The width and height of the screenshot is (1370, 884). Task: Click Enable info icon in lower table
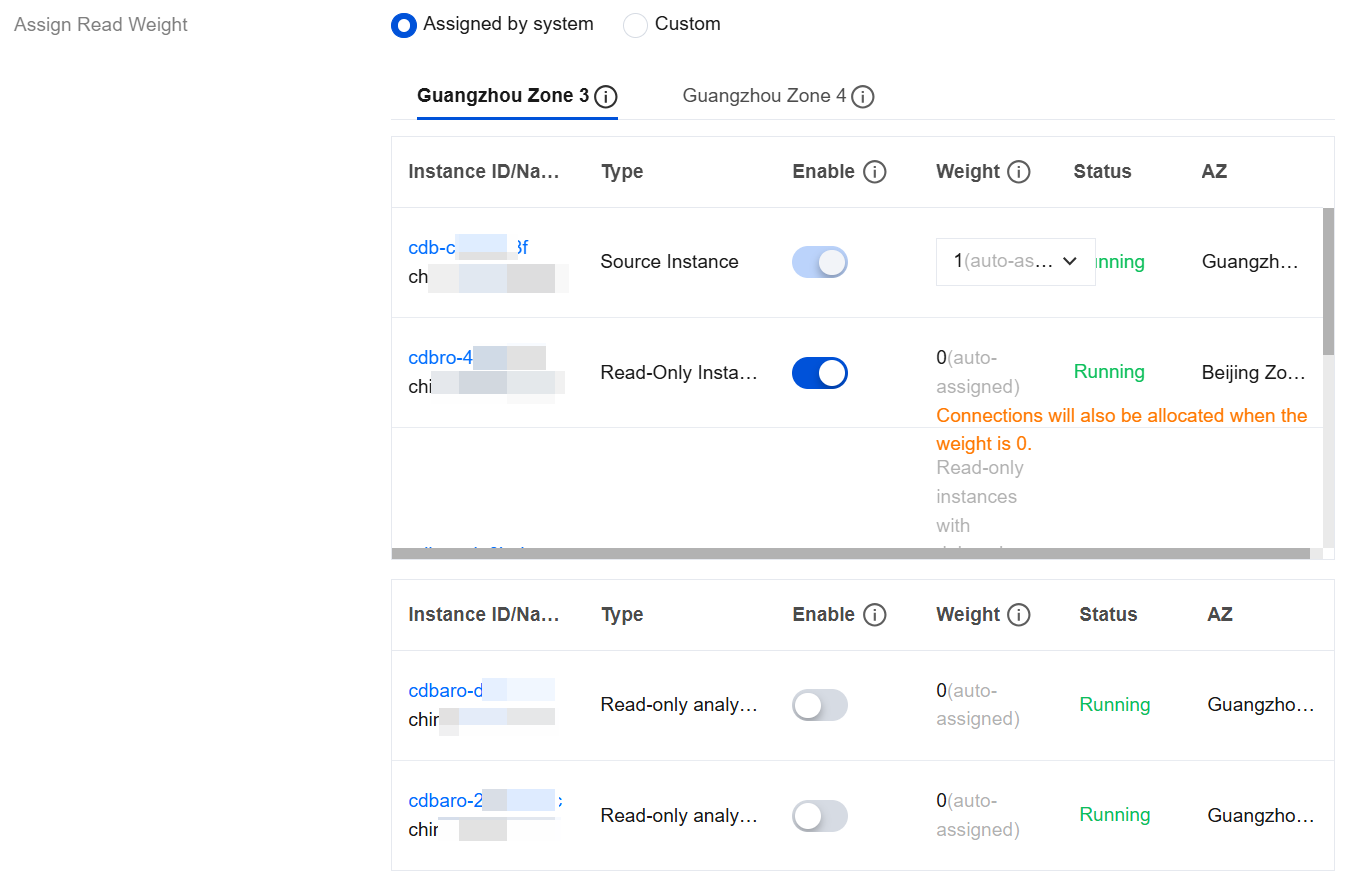[875, 615]
